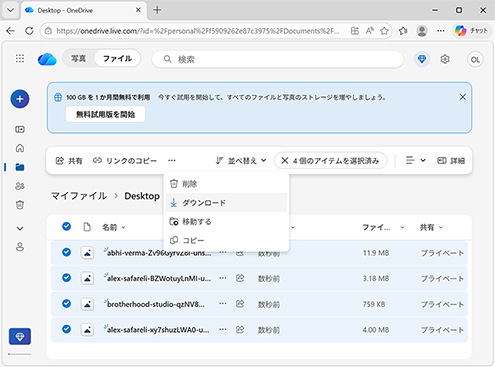The height and width of the screenshot is (367, 495).
Task: Click share icon on alex-safareli-xy7shuzLWA0 row
Action: click(x=240, y=330)
